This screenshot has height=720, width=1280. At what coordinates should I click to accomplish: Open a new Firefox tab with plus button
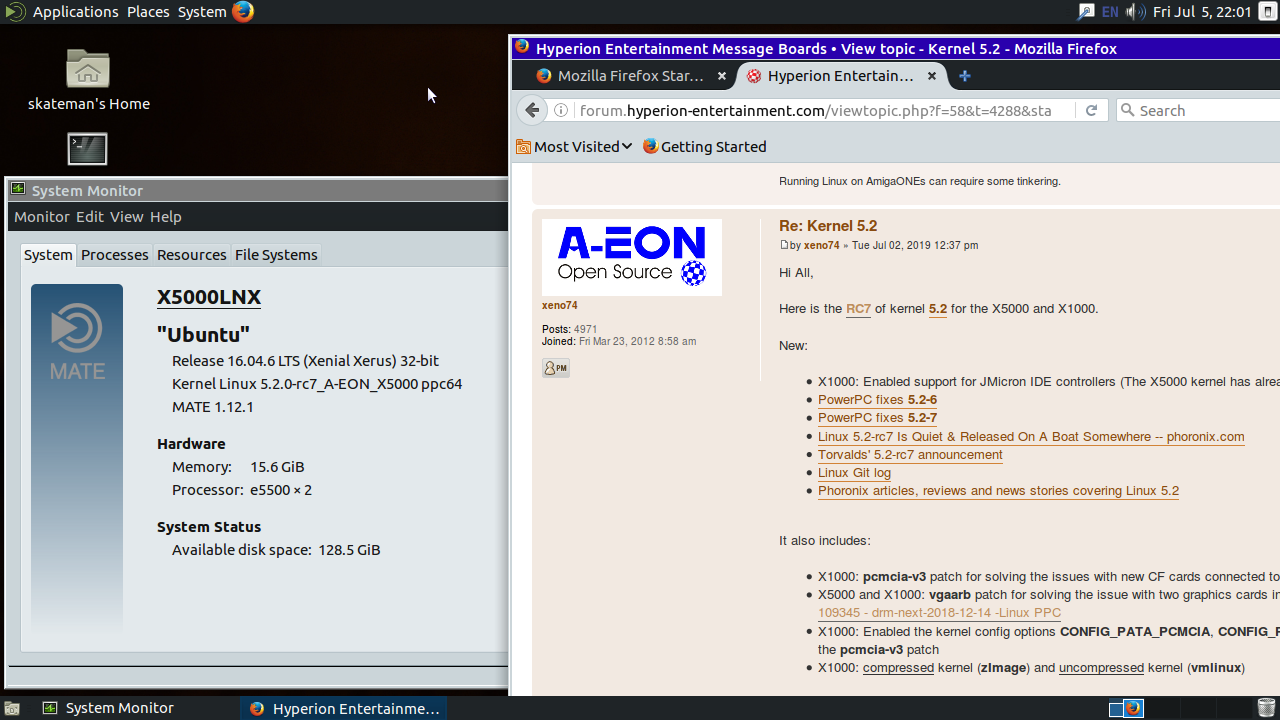point(965,76)
